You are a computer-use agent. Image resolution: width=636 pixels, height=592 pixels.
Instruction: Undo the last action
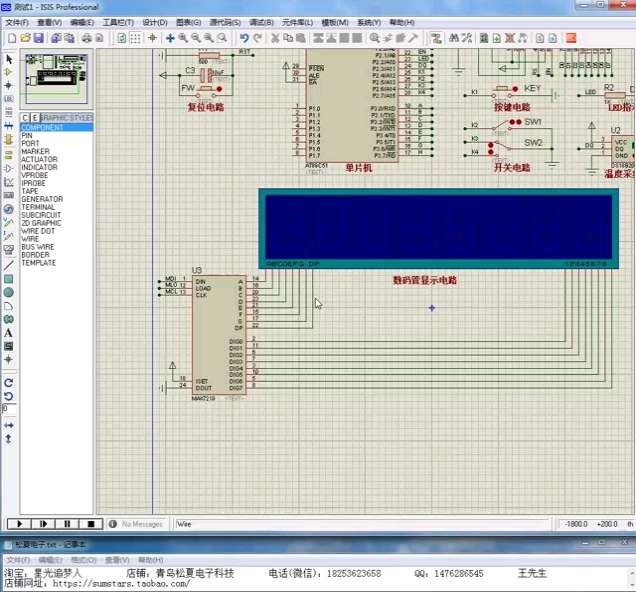pyautogui.click(x=244, y=38)
